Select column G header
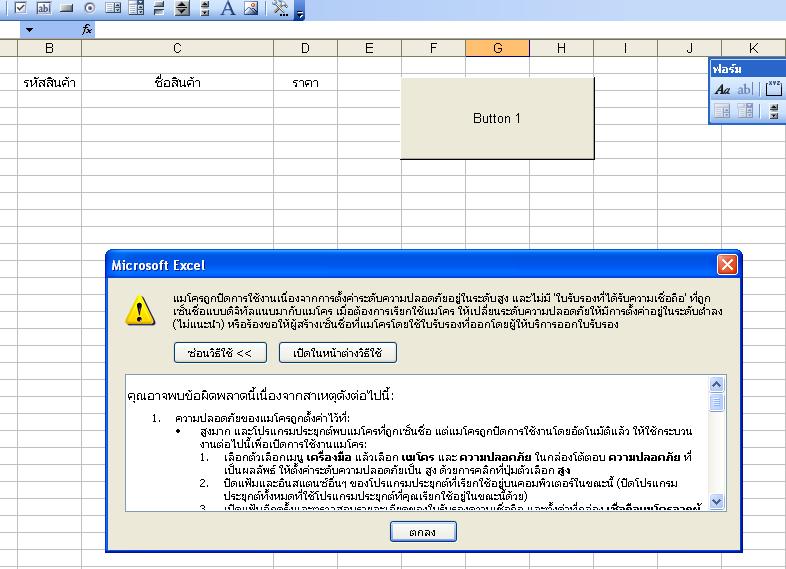Screen dimensions: 786x569 tap(497, 48)
